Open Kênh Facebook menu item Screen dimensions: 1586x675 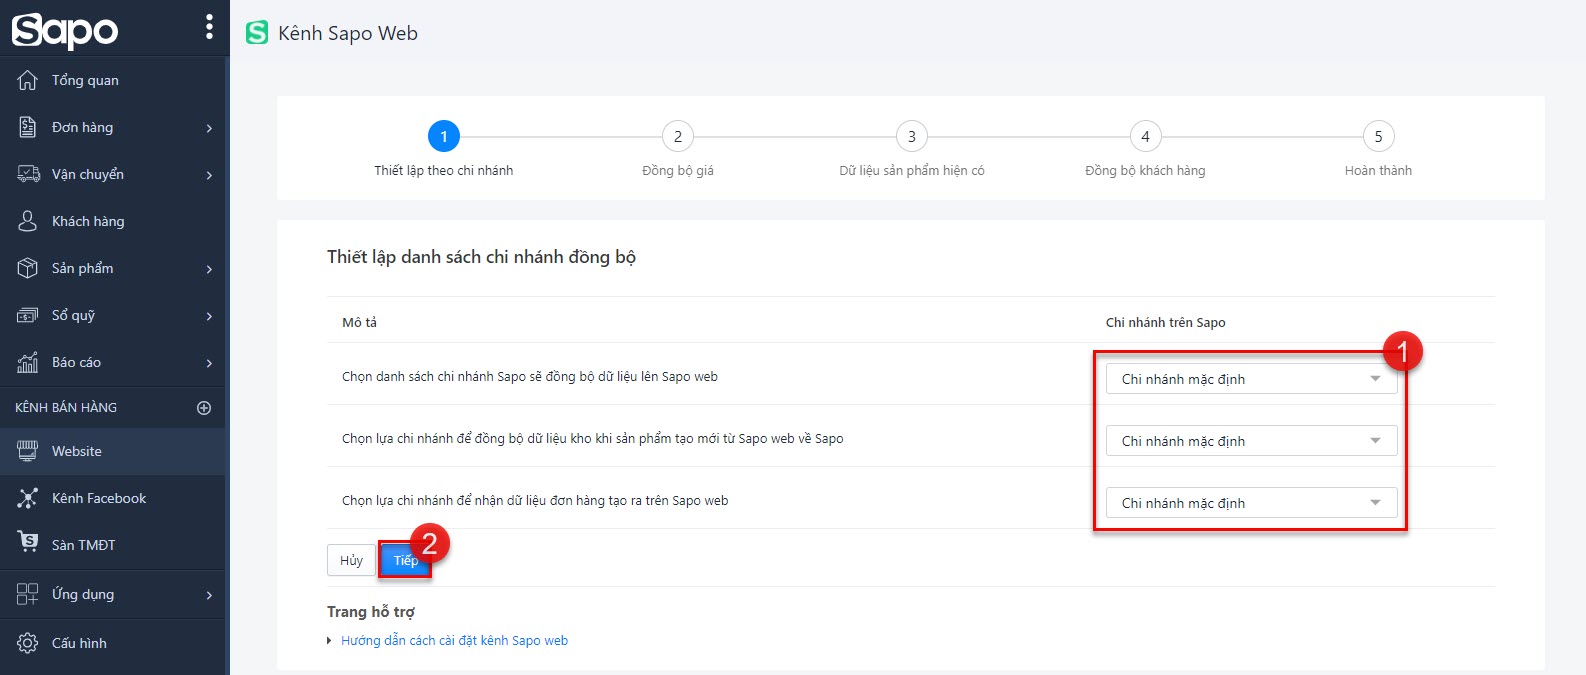click(x=113, y=498)
